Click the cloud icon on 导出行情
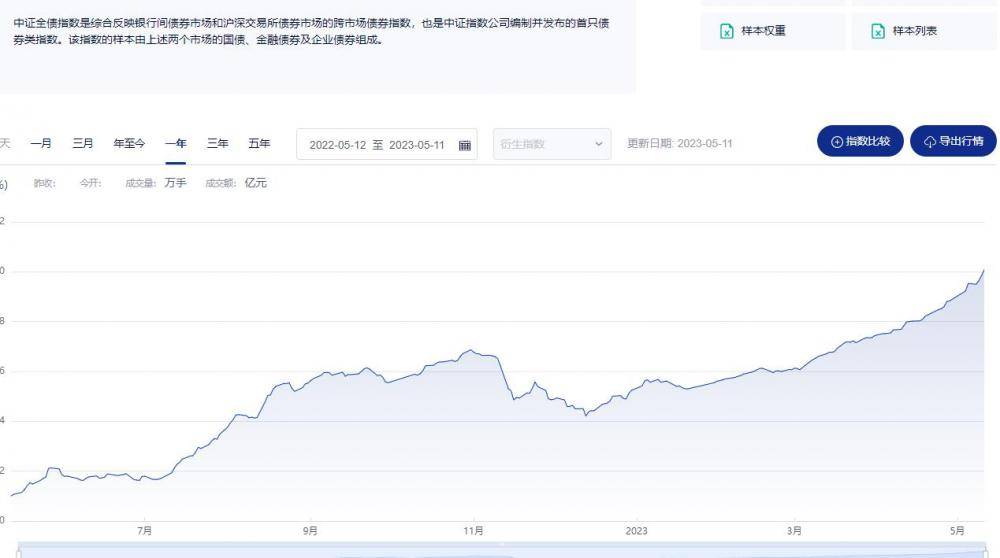Viewport: 1000px width, 558px height. [929, 142]
